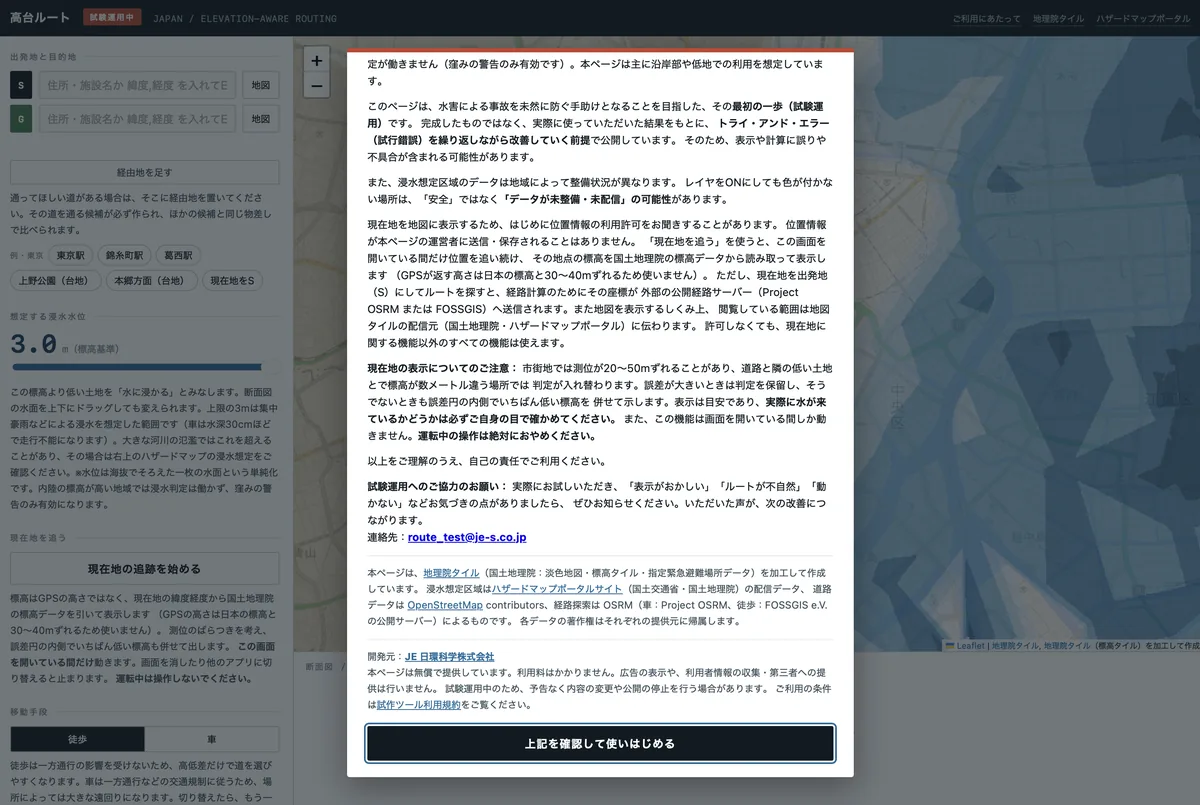The width and height of the screenshot is (1200, 805).
Task: Switch travel mode to 徒歩
Action: [x=78, y=739]
